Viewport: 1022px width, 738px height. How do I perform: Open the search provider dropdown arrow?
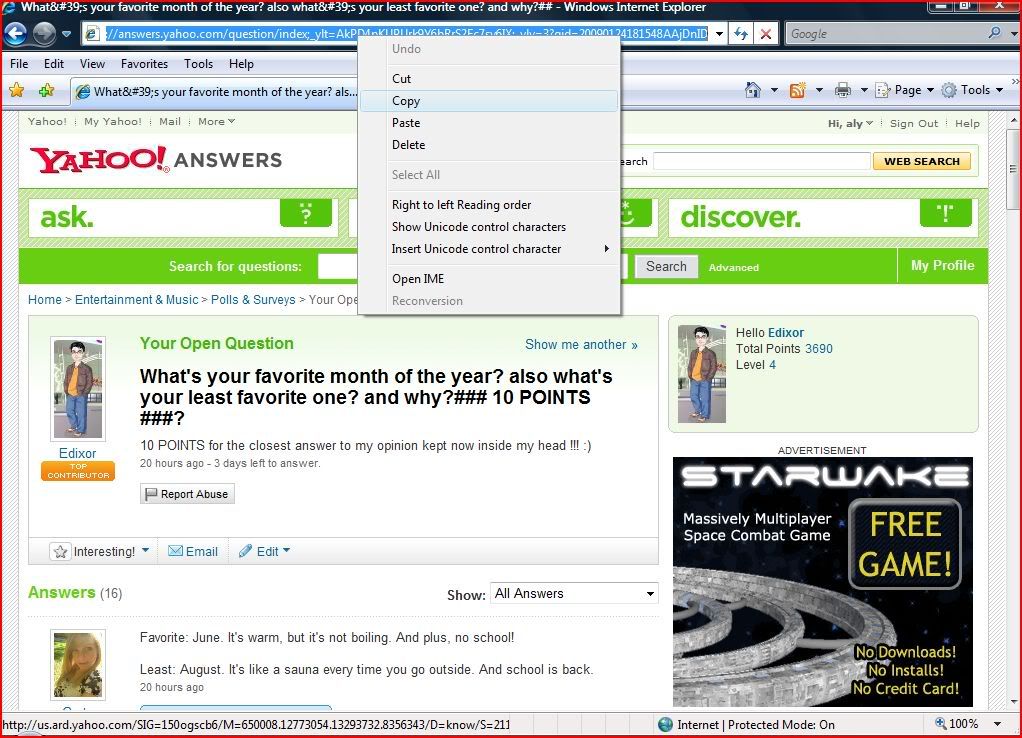1013,33
